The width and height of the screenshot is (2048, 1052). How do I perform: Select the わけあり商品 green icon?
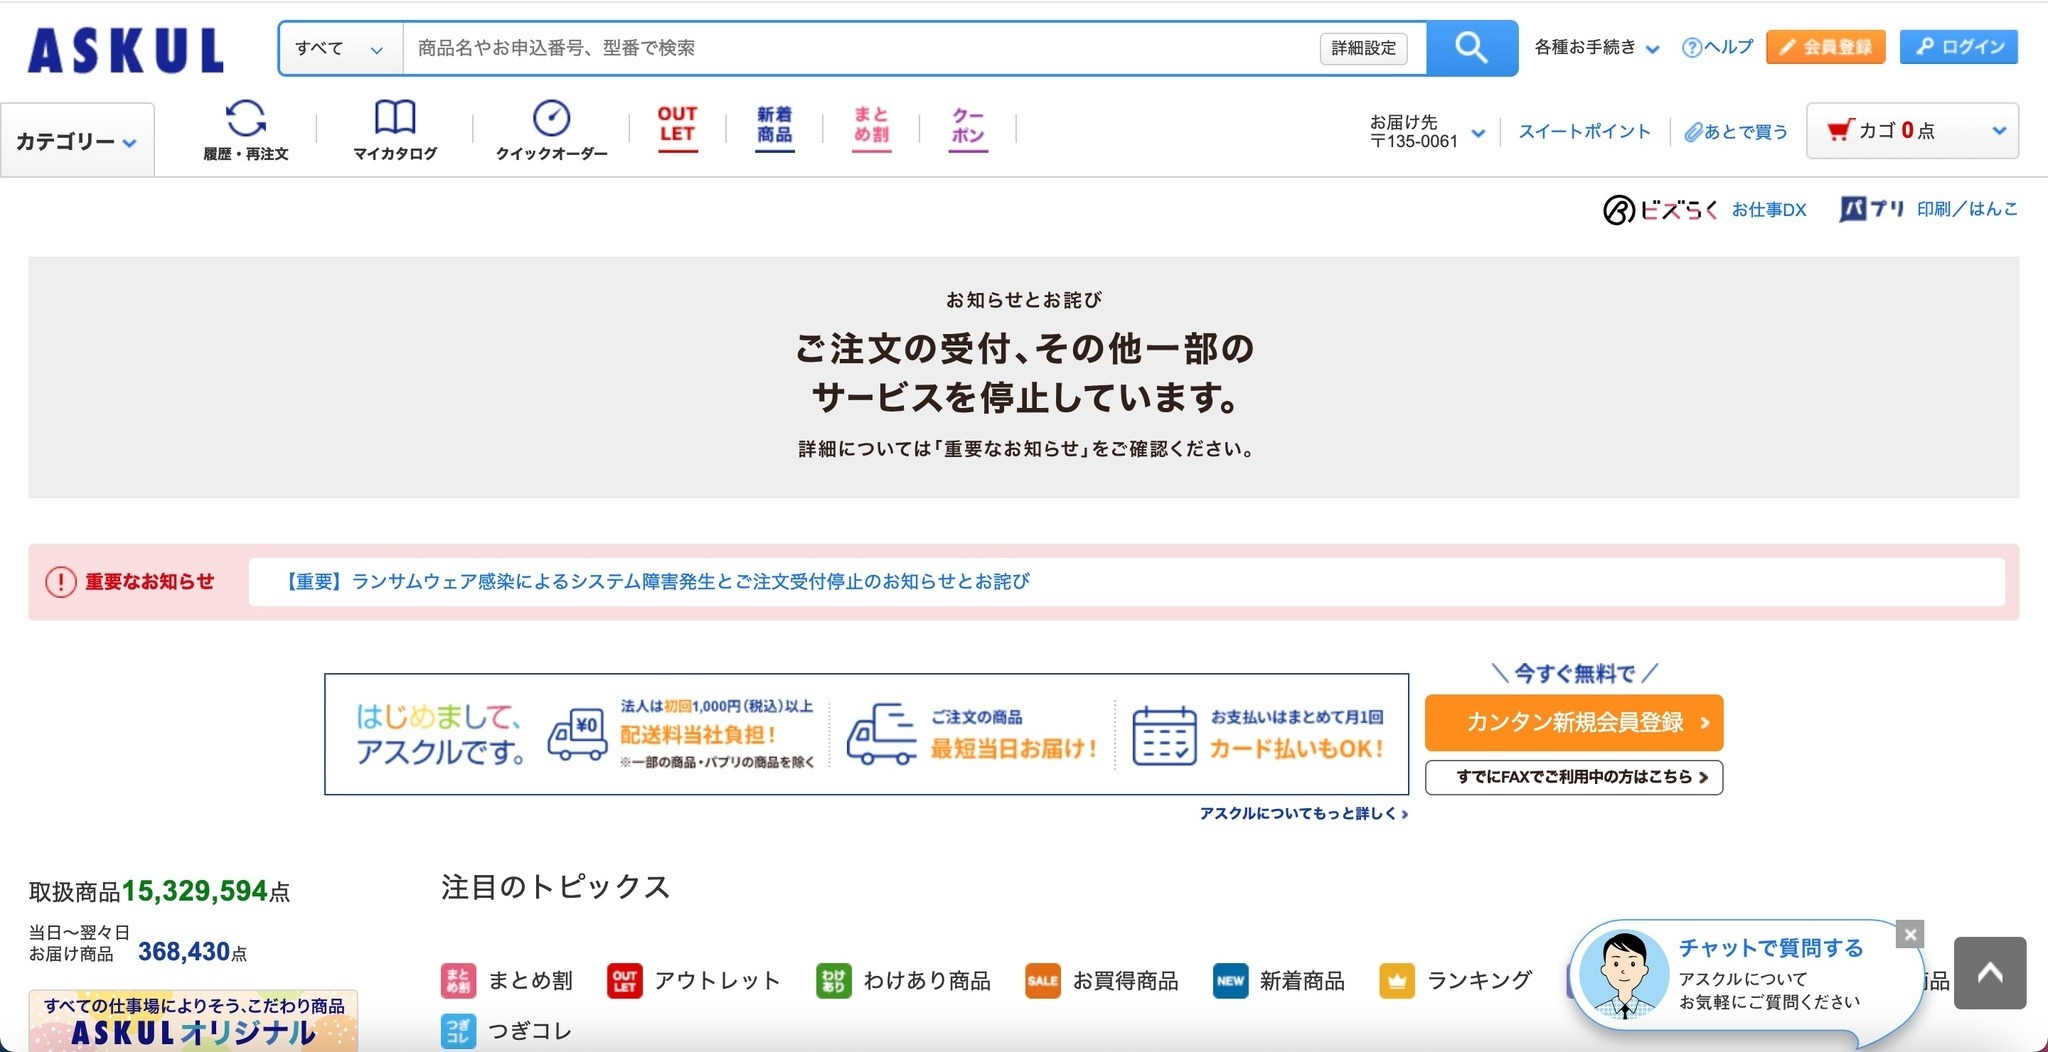point(833,981)
